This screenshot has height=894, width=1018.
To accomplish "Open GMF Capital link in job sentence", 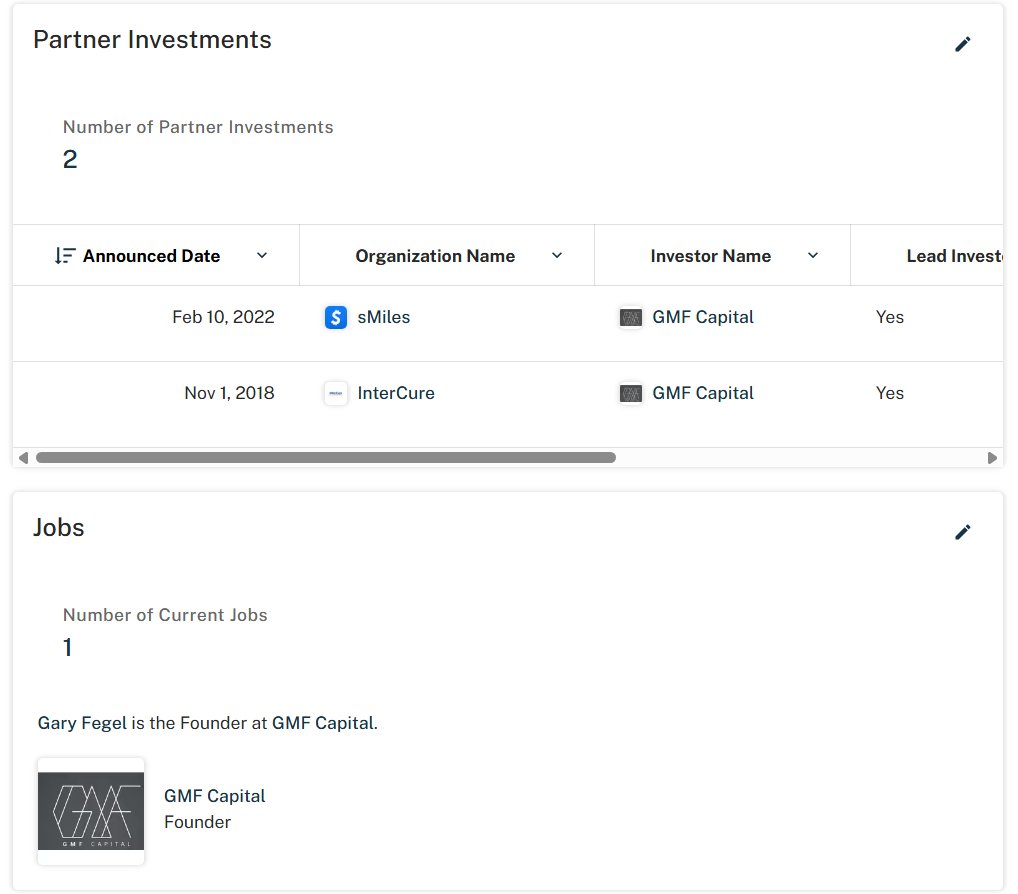I will [x=324, y=723].
